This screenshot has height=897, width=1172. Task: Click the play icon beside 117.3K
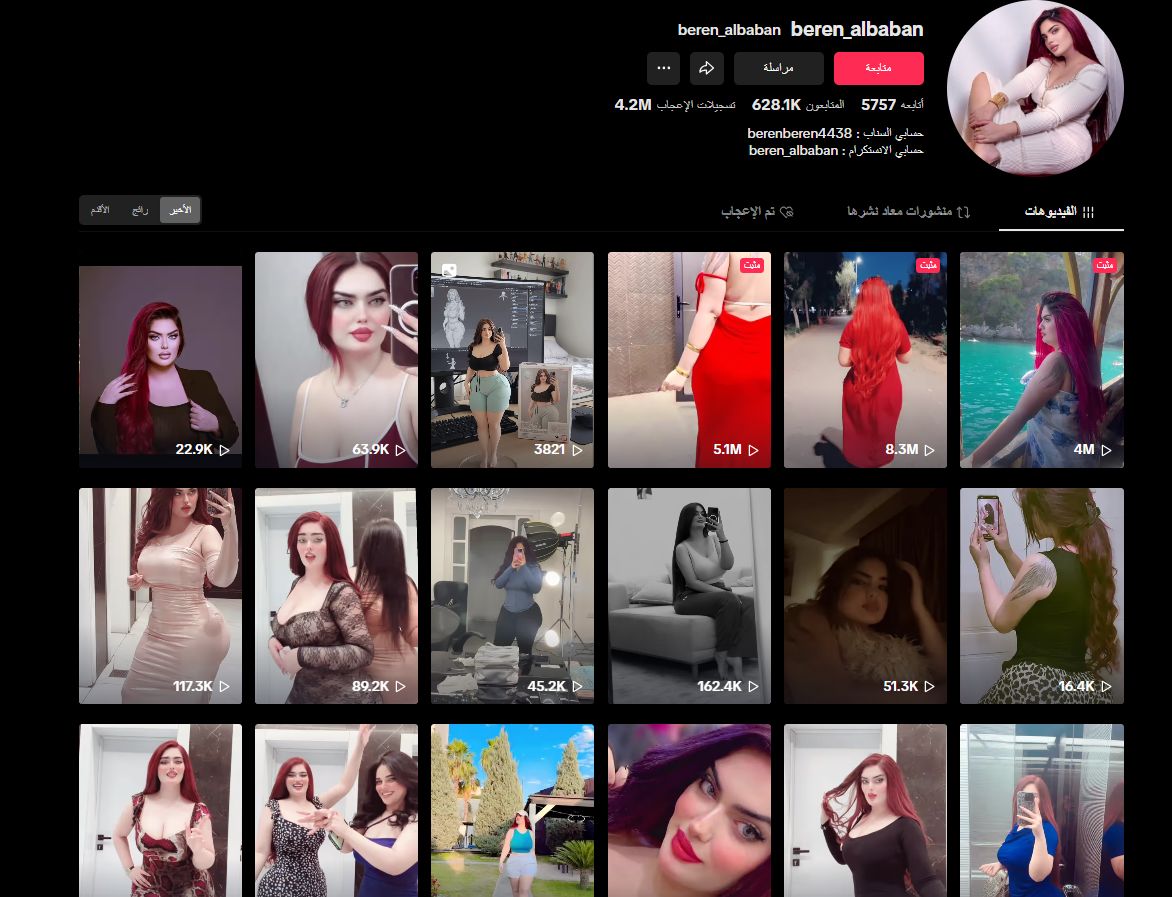pos(224,686)
